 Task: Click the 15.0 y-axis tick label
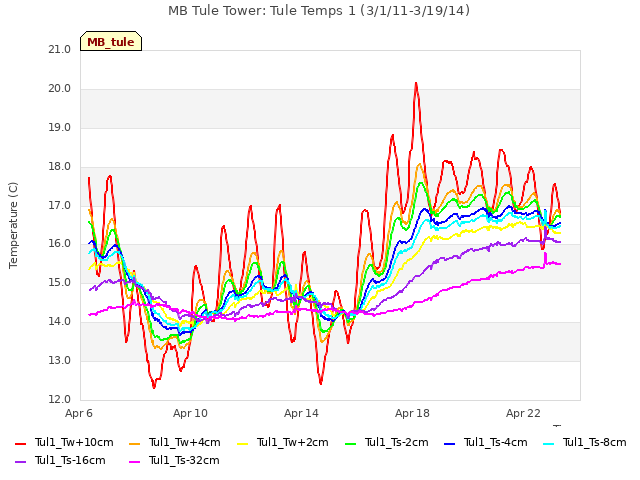click(x=60, y=282)
